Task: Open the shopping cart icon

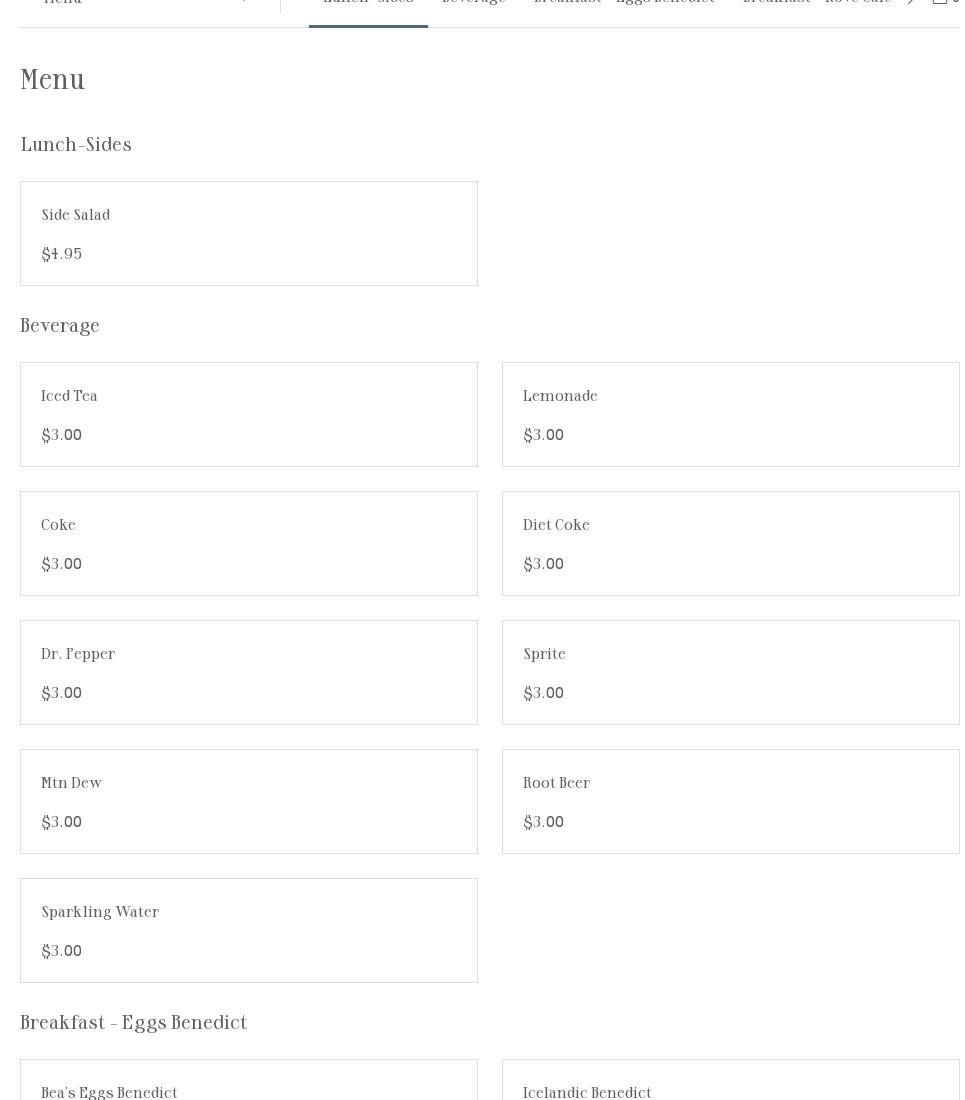Action: 941,3
